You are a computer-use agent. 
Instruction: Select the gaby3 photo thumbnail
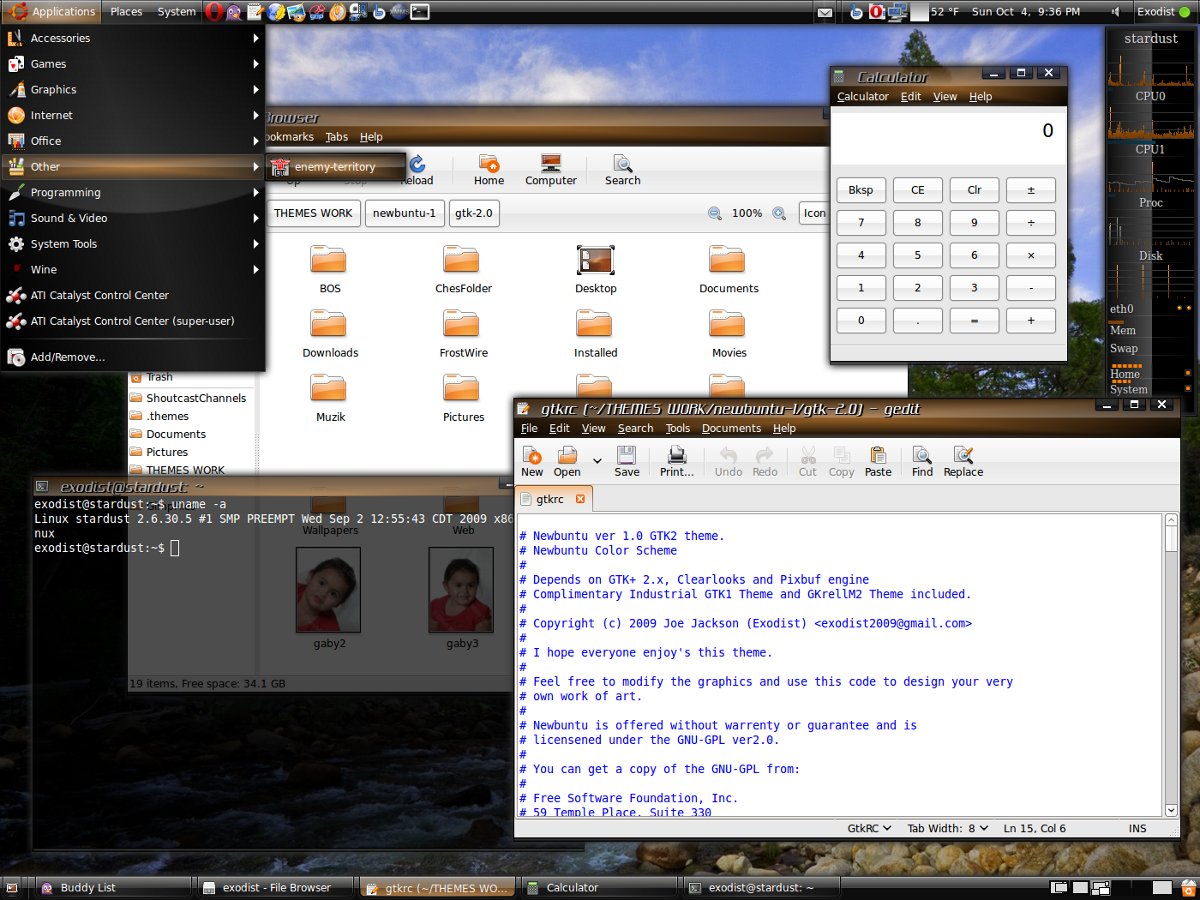pos(461,590)
